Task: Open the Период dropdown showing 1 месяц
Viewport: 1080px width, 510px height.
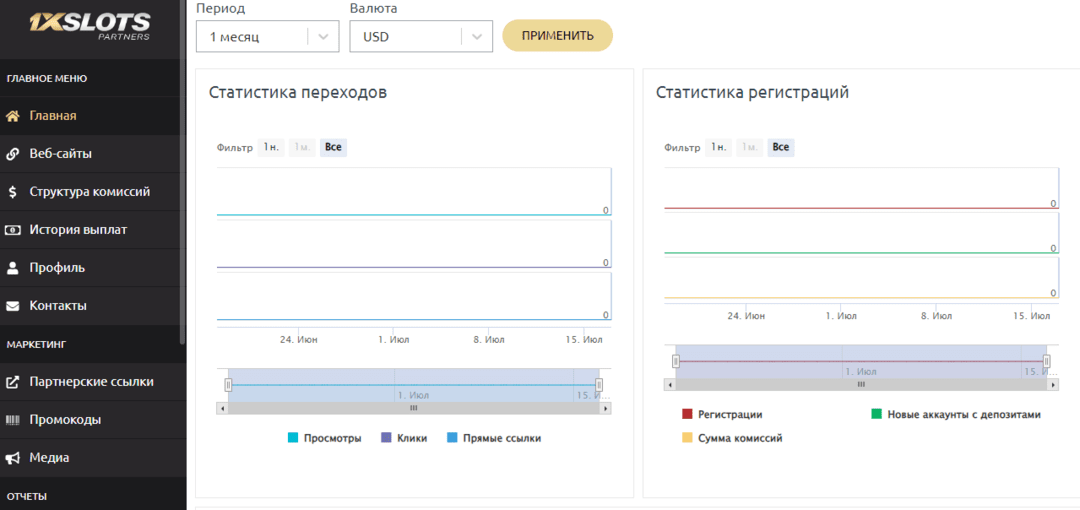Action: [x=267, y=37]
